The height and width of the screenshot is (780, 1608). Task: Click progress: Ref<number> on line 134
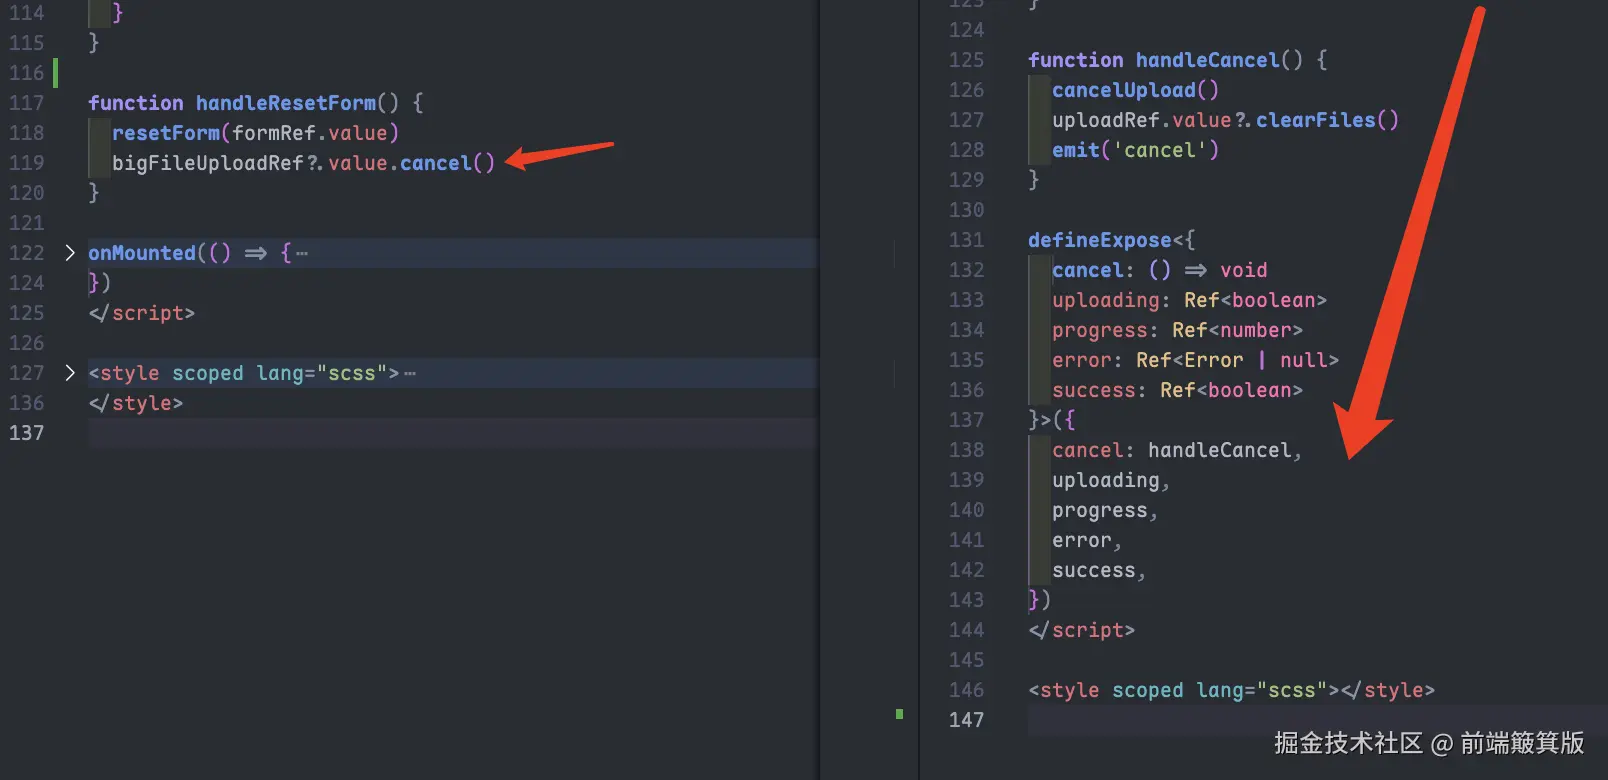[1177, 330]
